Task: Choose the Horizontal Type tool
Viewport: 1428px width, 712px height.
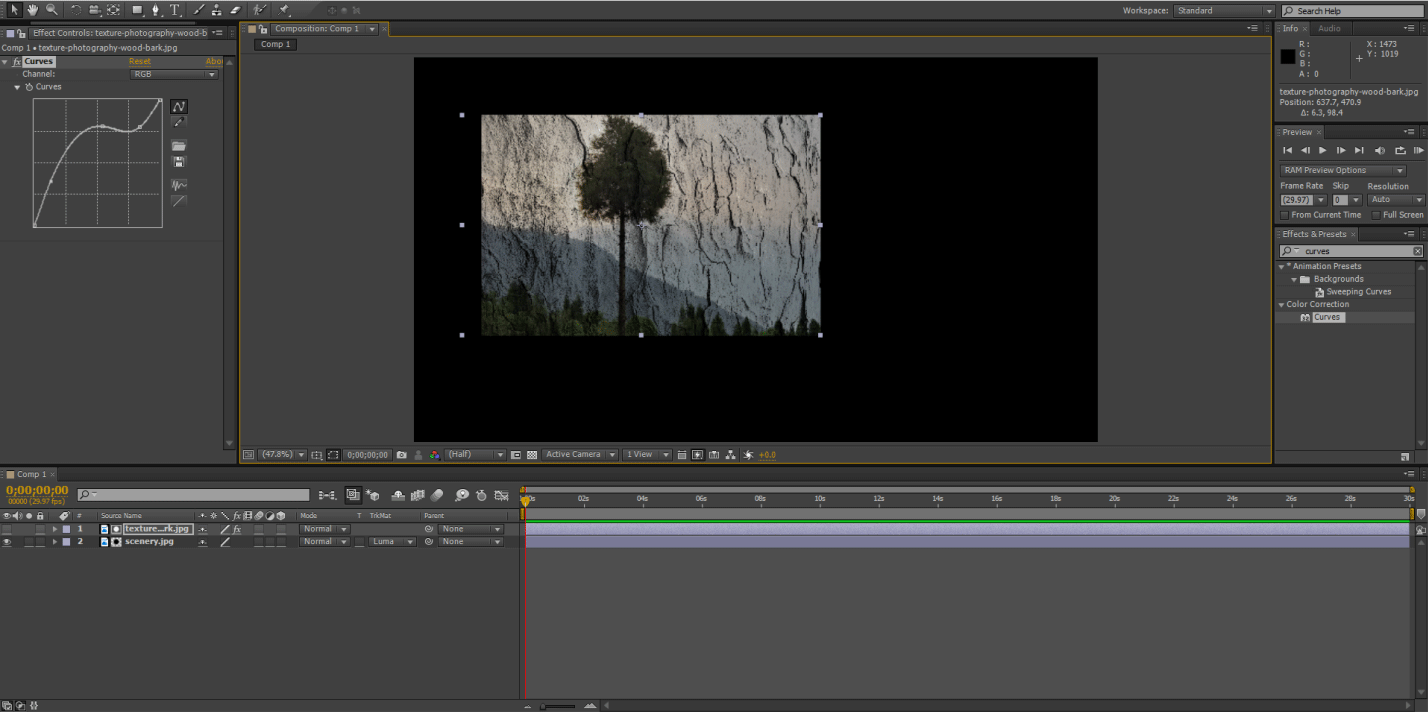Action: pyautogui.click(x=175, y=10)
